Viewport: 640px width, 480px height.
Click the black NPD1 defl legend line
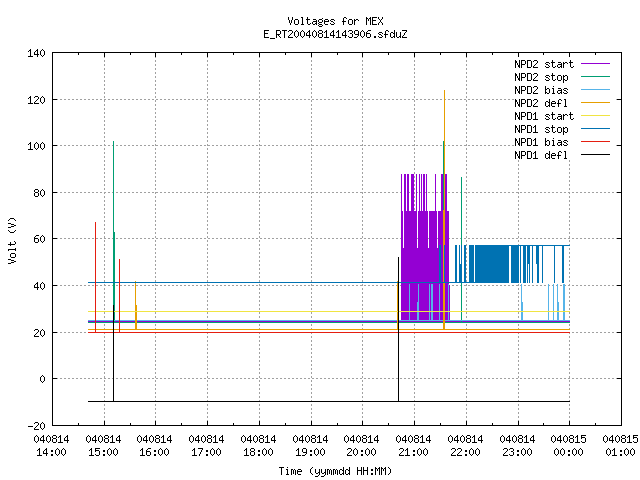(596, 155)
